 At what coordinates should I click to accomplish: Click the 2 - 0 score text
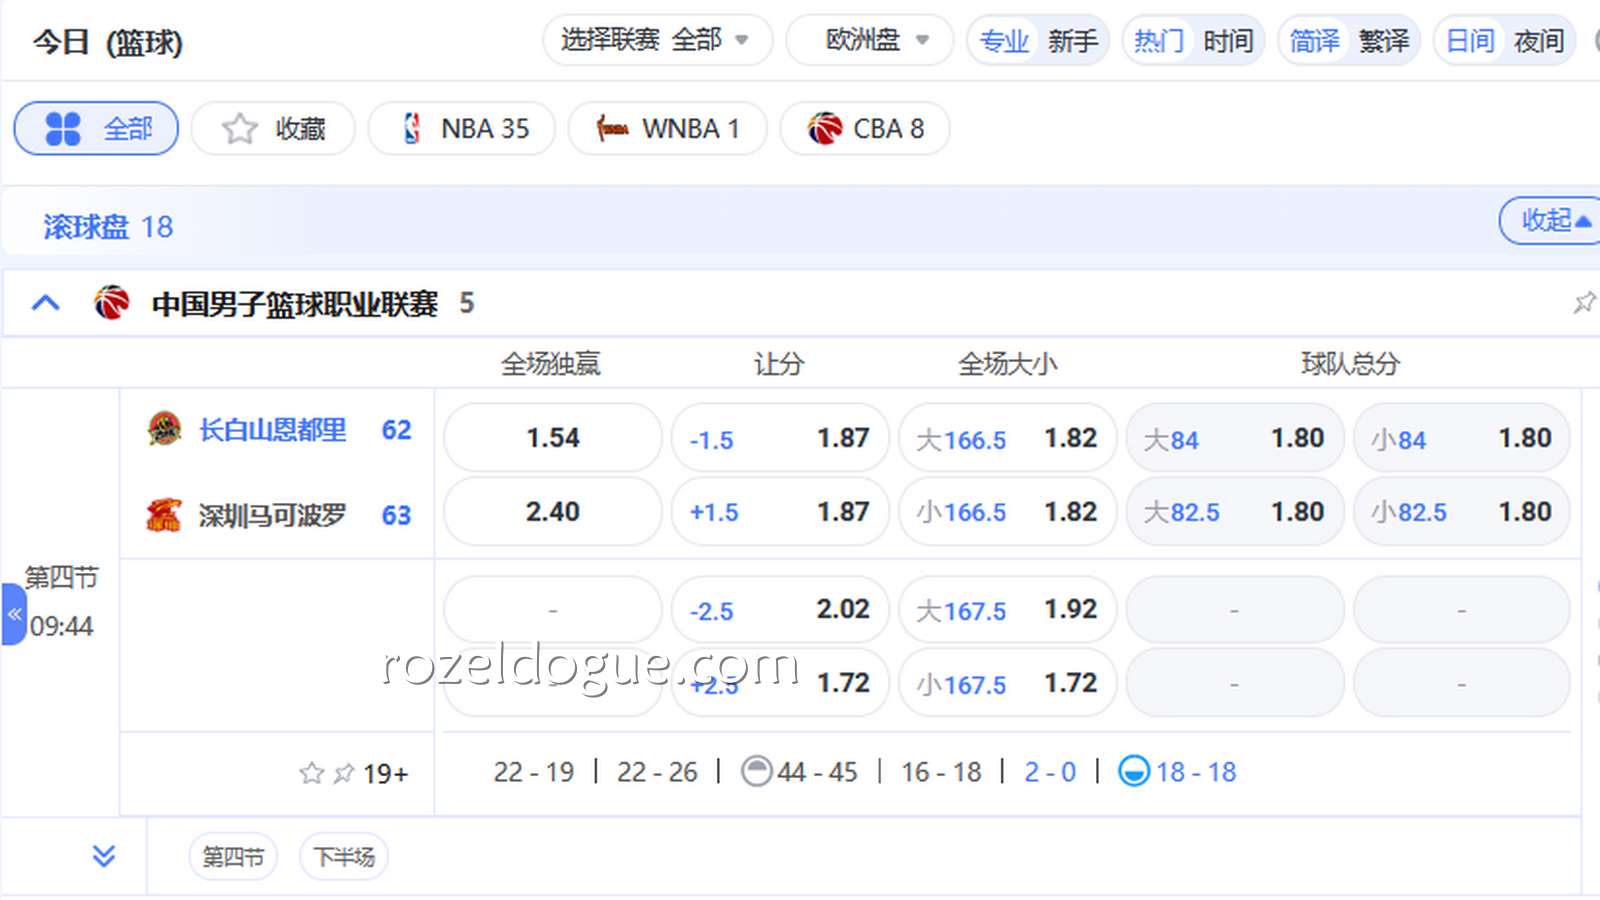[1050, 772]
